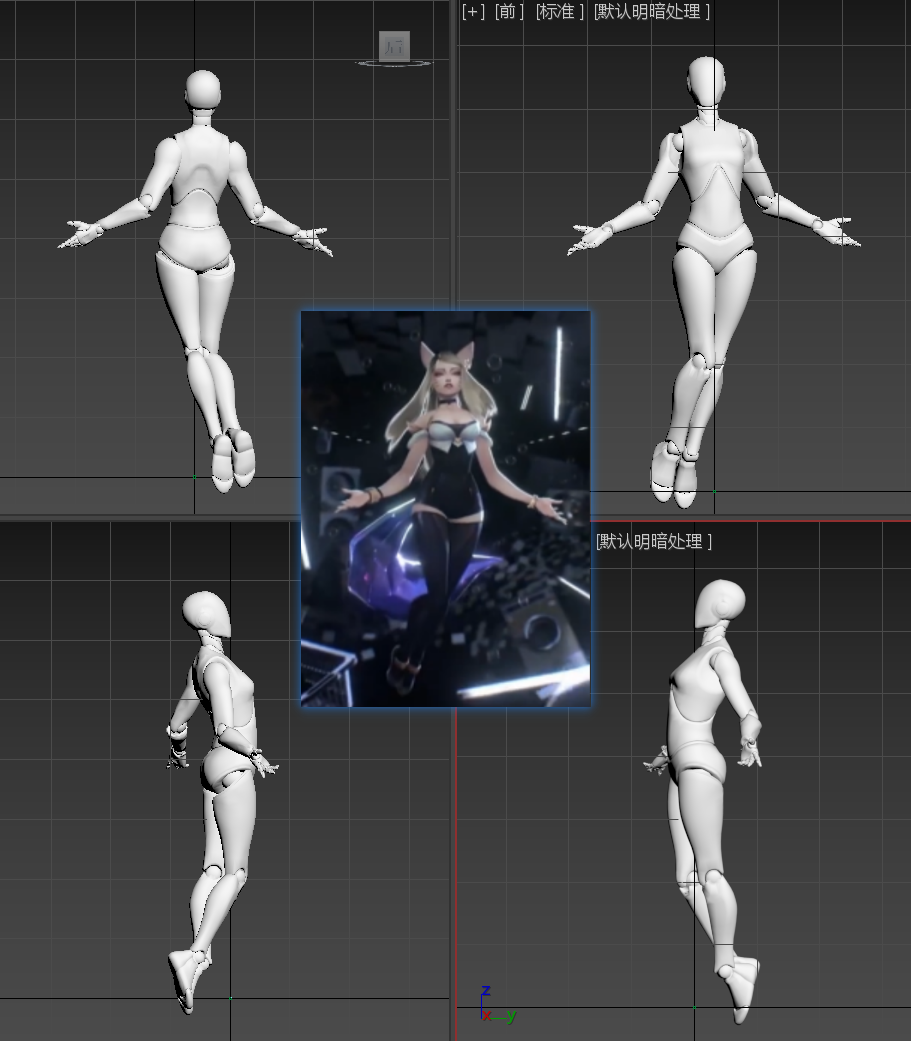
Task: Select the mannequin in the 后 back viewport
Action: click(195, 279)
